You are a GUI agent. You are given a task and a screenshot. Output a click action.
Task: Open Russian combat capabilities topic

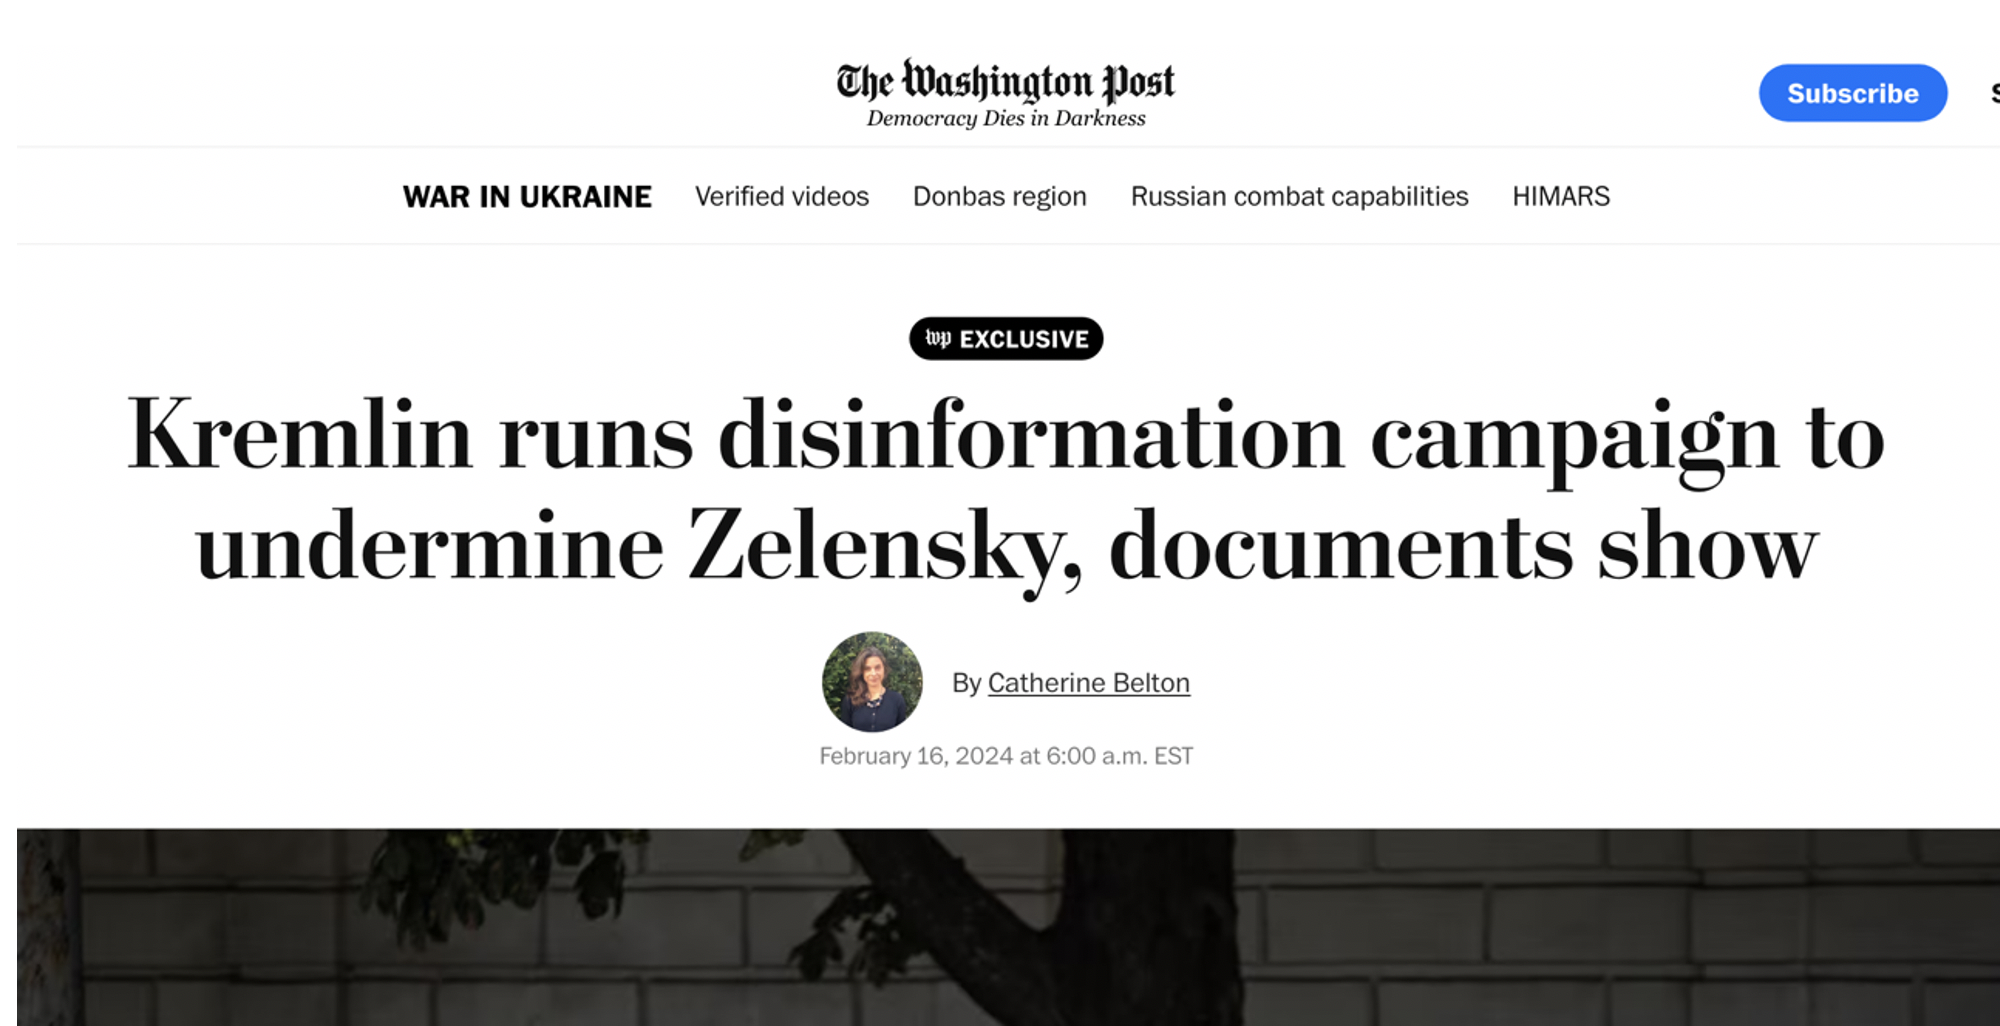[1299, 196]
